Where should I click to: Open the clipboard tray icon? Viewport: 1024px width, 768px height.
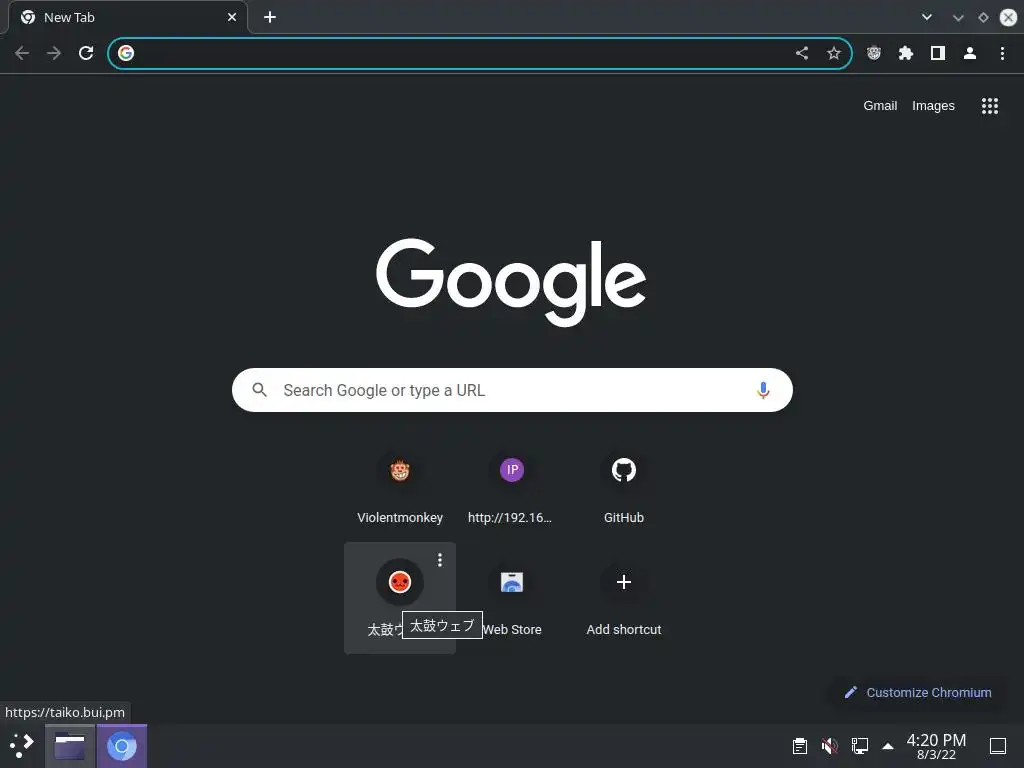[x=800, y=746]
